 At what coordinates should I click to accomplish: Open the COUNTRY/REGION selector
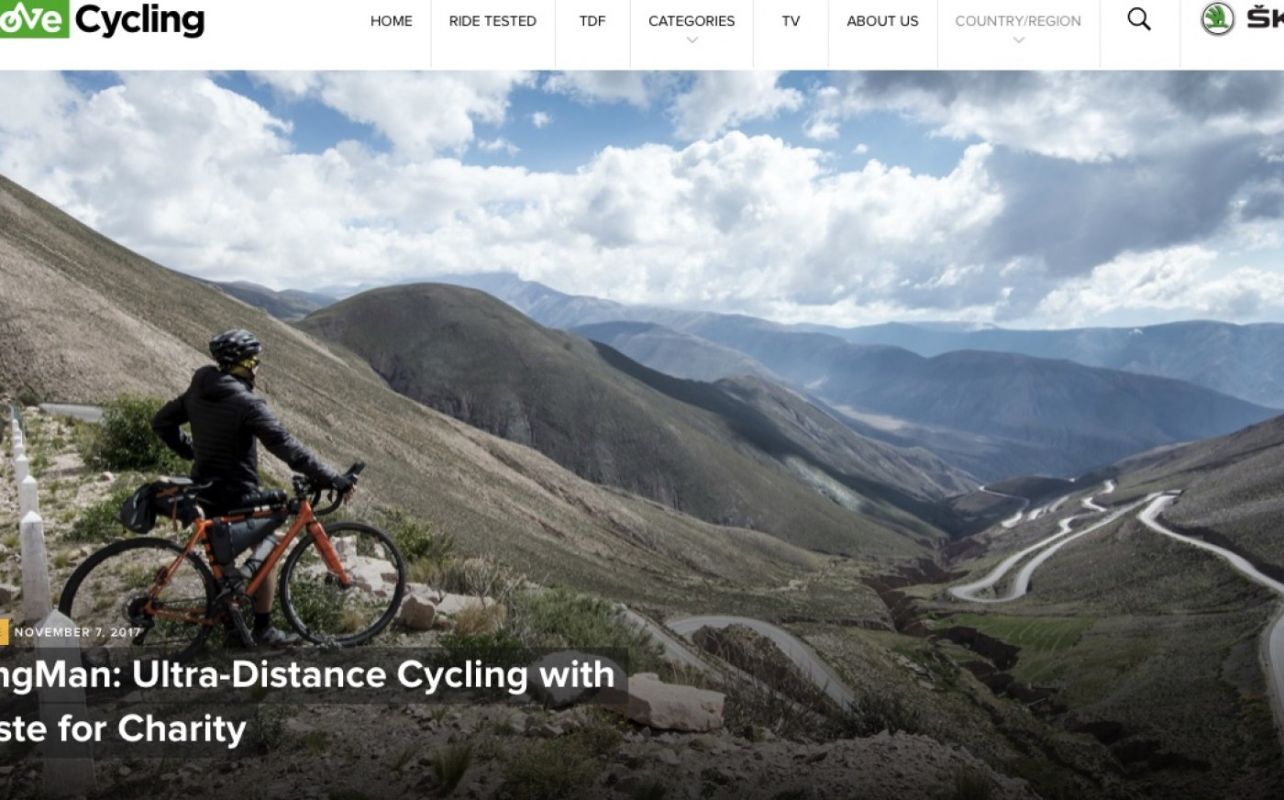1018,21
